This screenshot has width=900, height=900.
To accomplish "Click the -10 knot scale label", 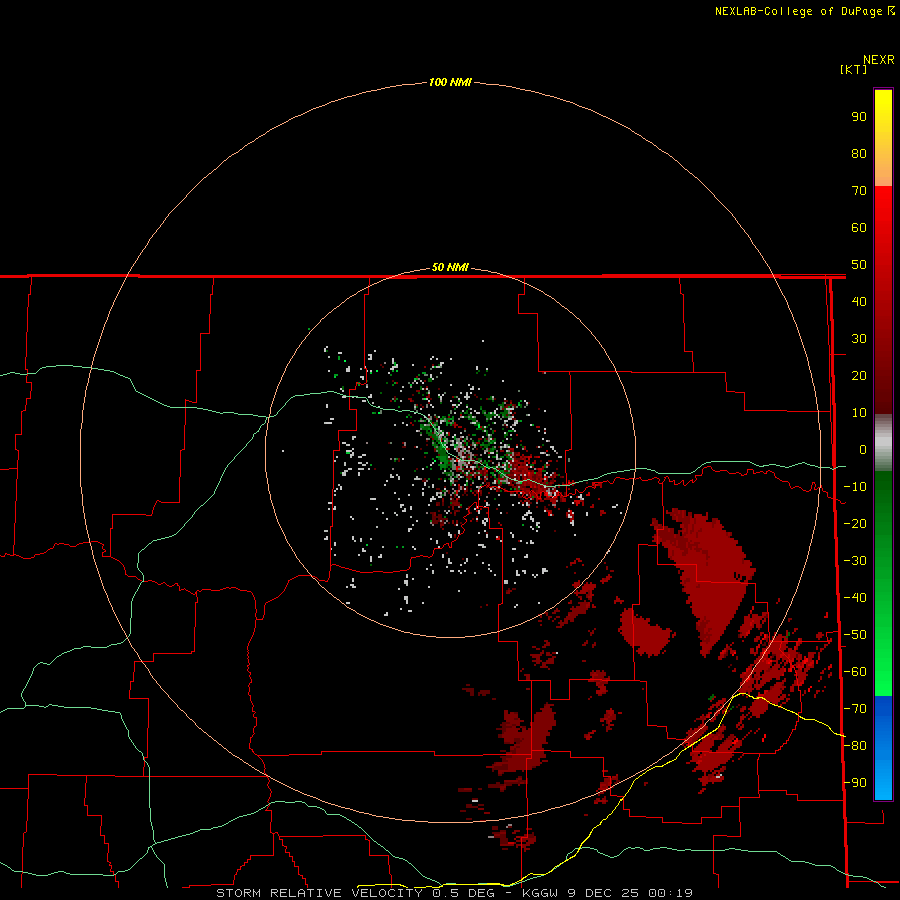I will pyautogui.click(x=855, y=487).
